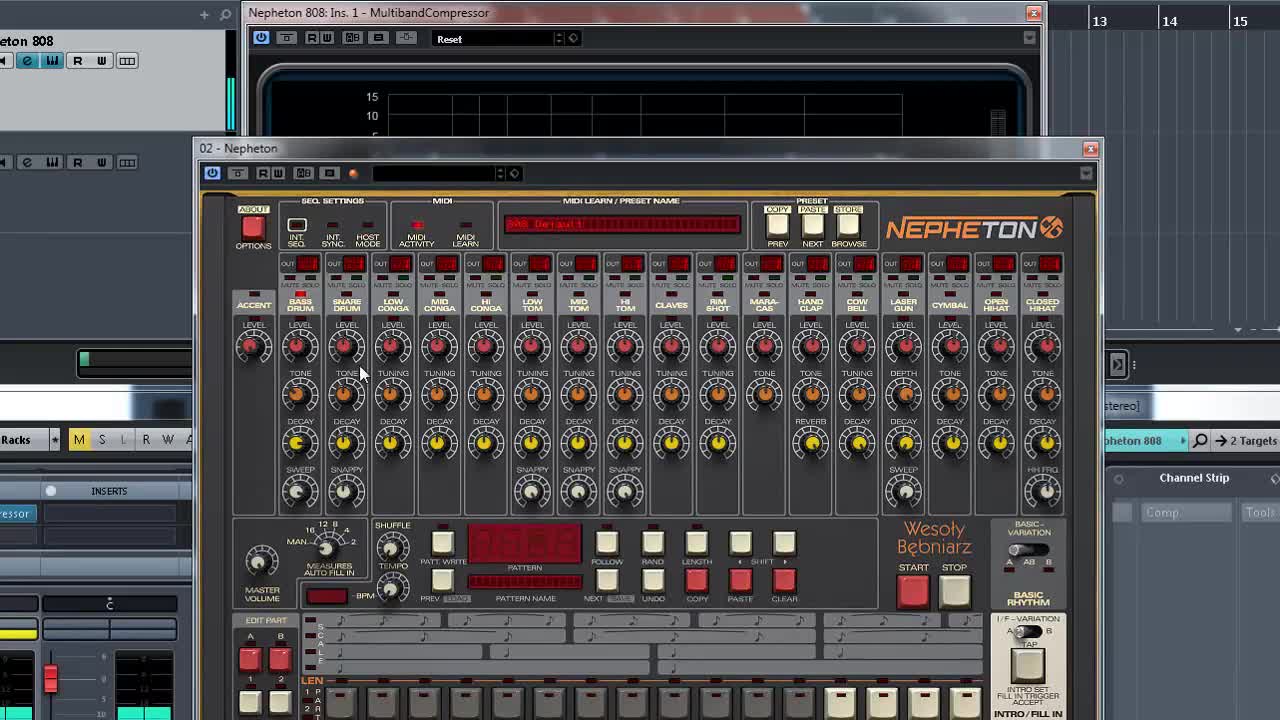Click the TEMPO knob
This screenshot has height=720, width=1280.
pos(392,588)
